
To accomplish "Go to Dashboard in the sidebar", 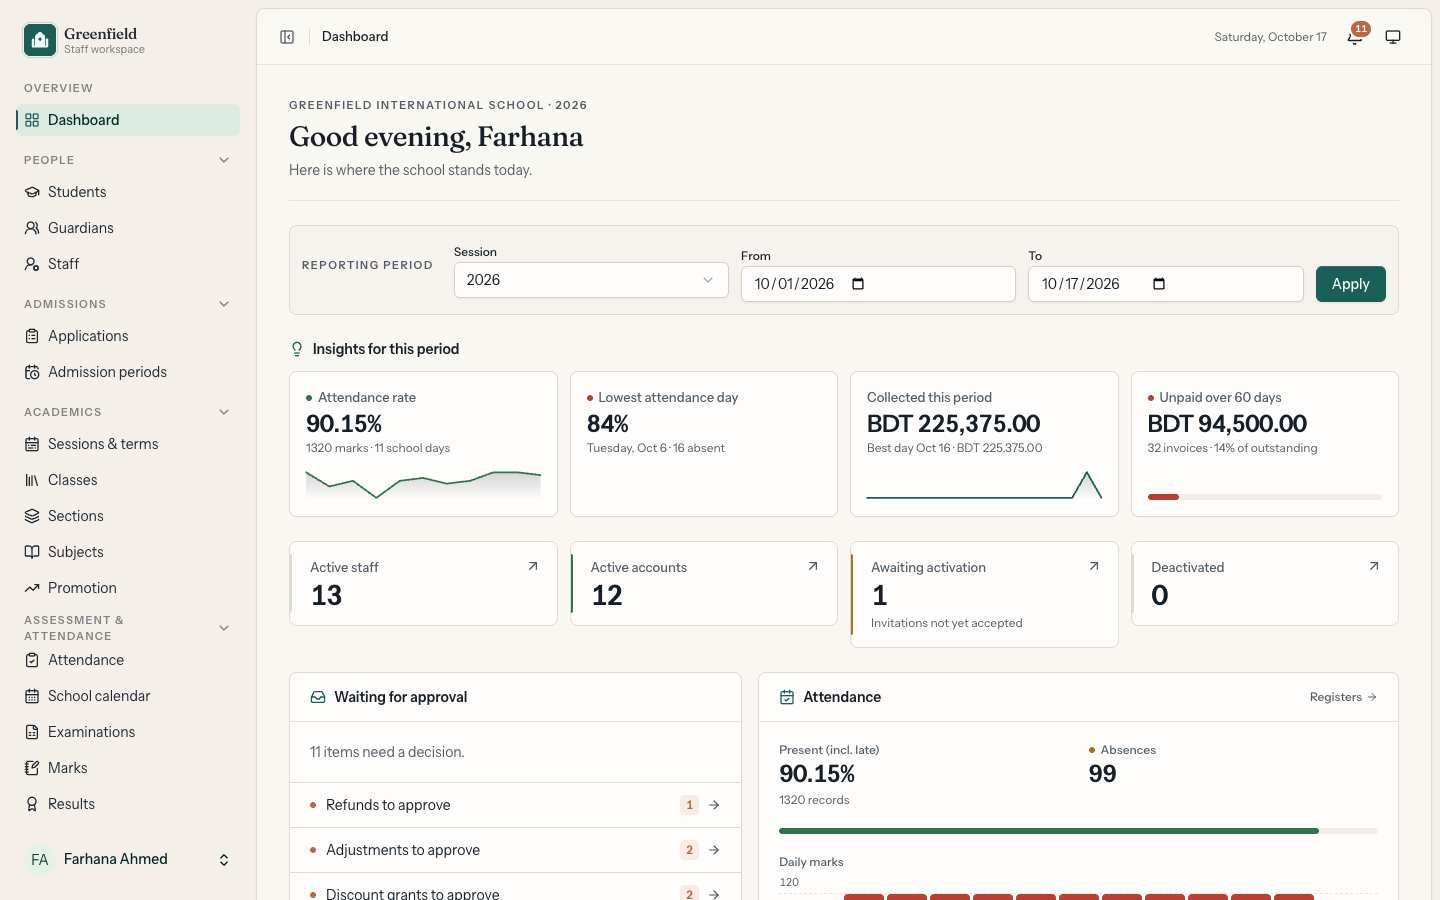I will pos(128,120).
